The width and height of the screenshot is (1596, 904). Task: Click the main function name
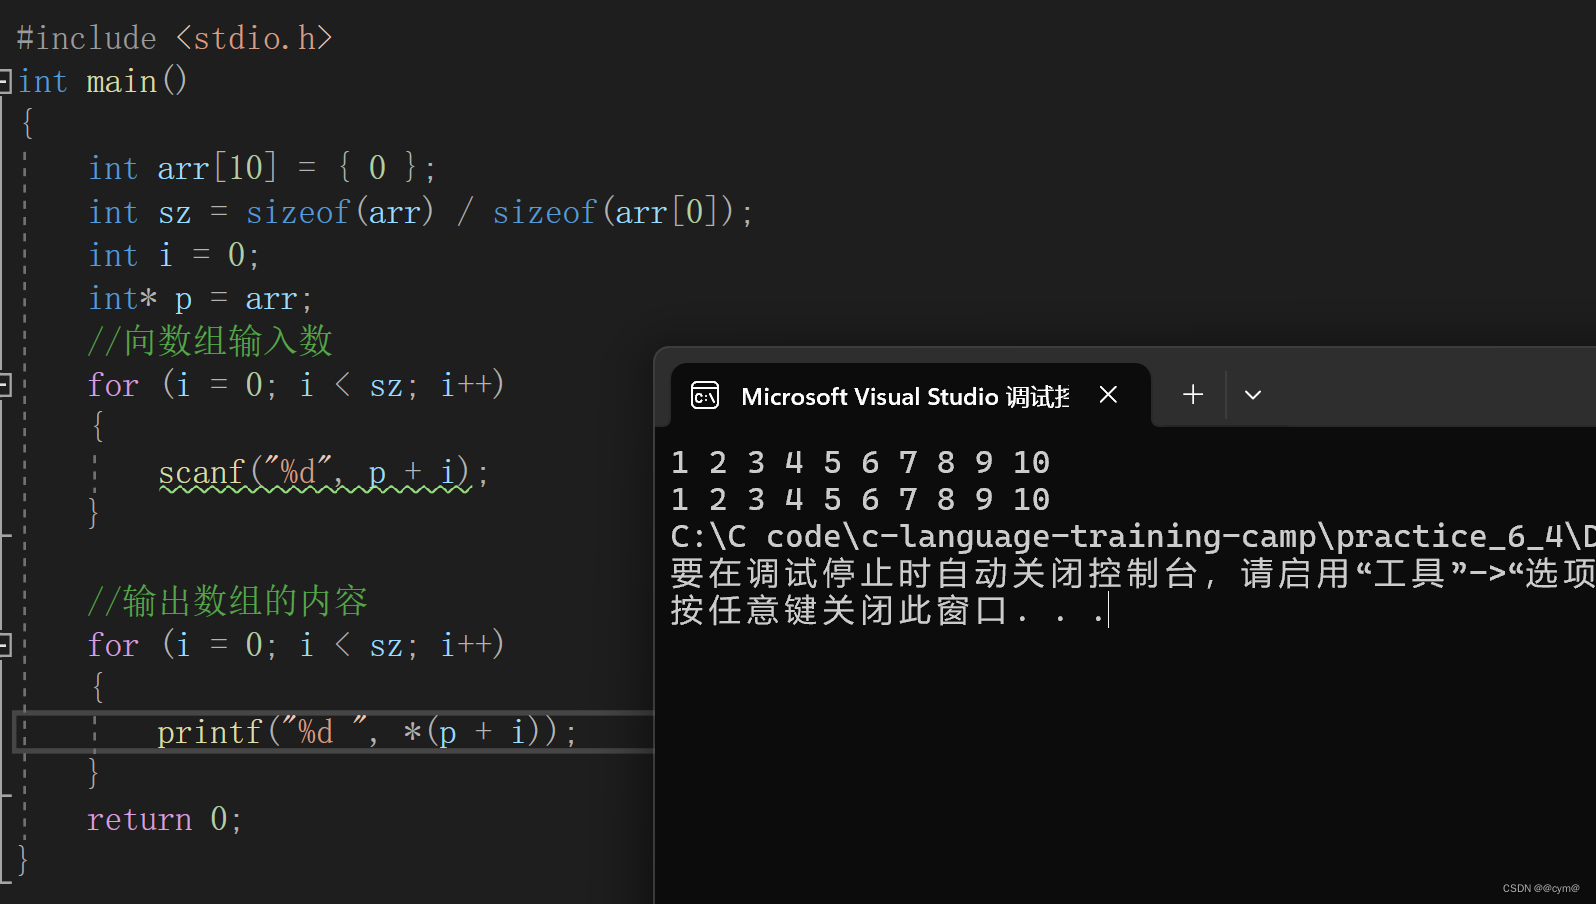[x=121, y=81]
